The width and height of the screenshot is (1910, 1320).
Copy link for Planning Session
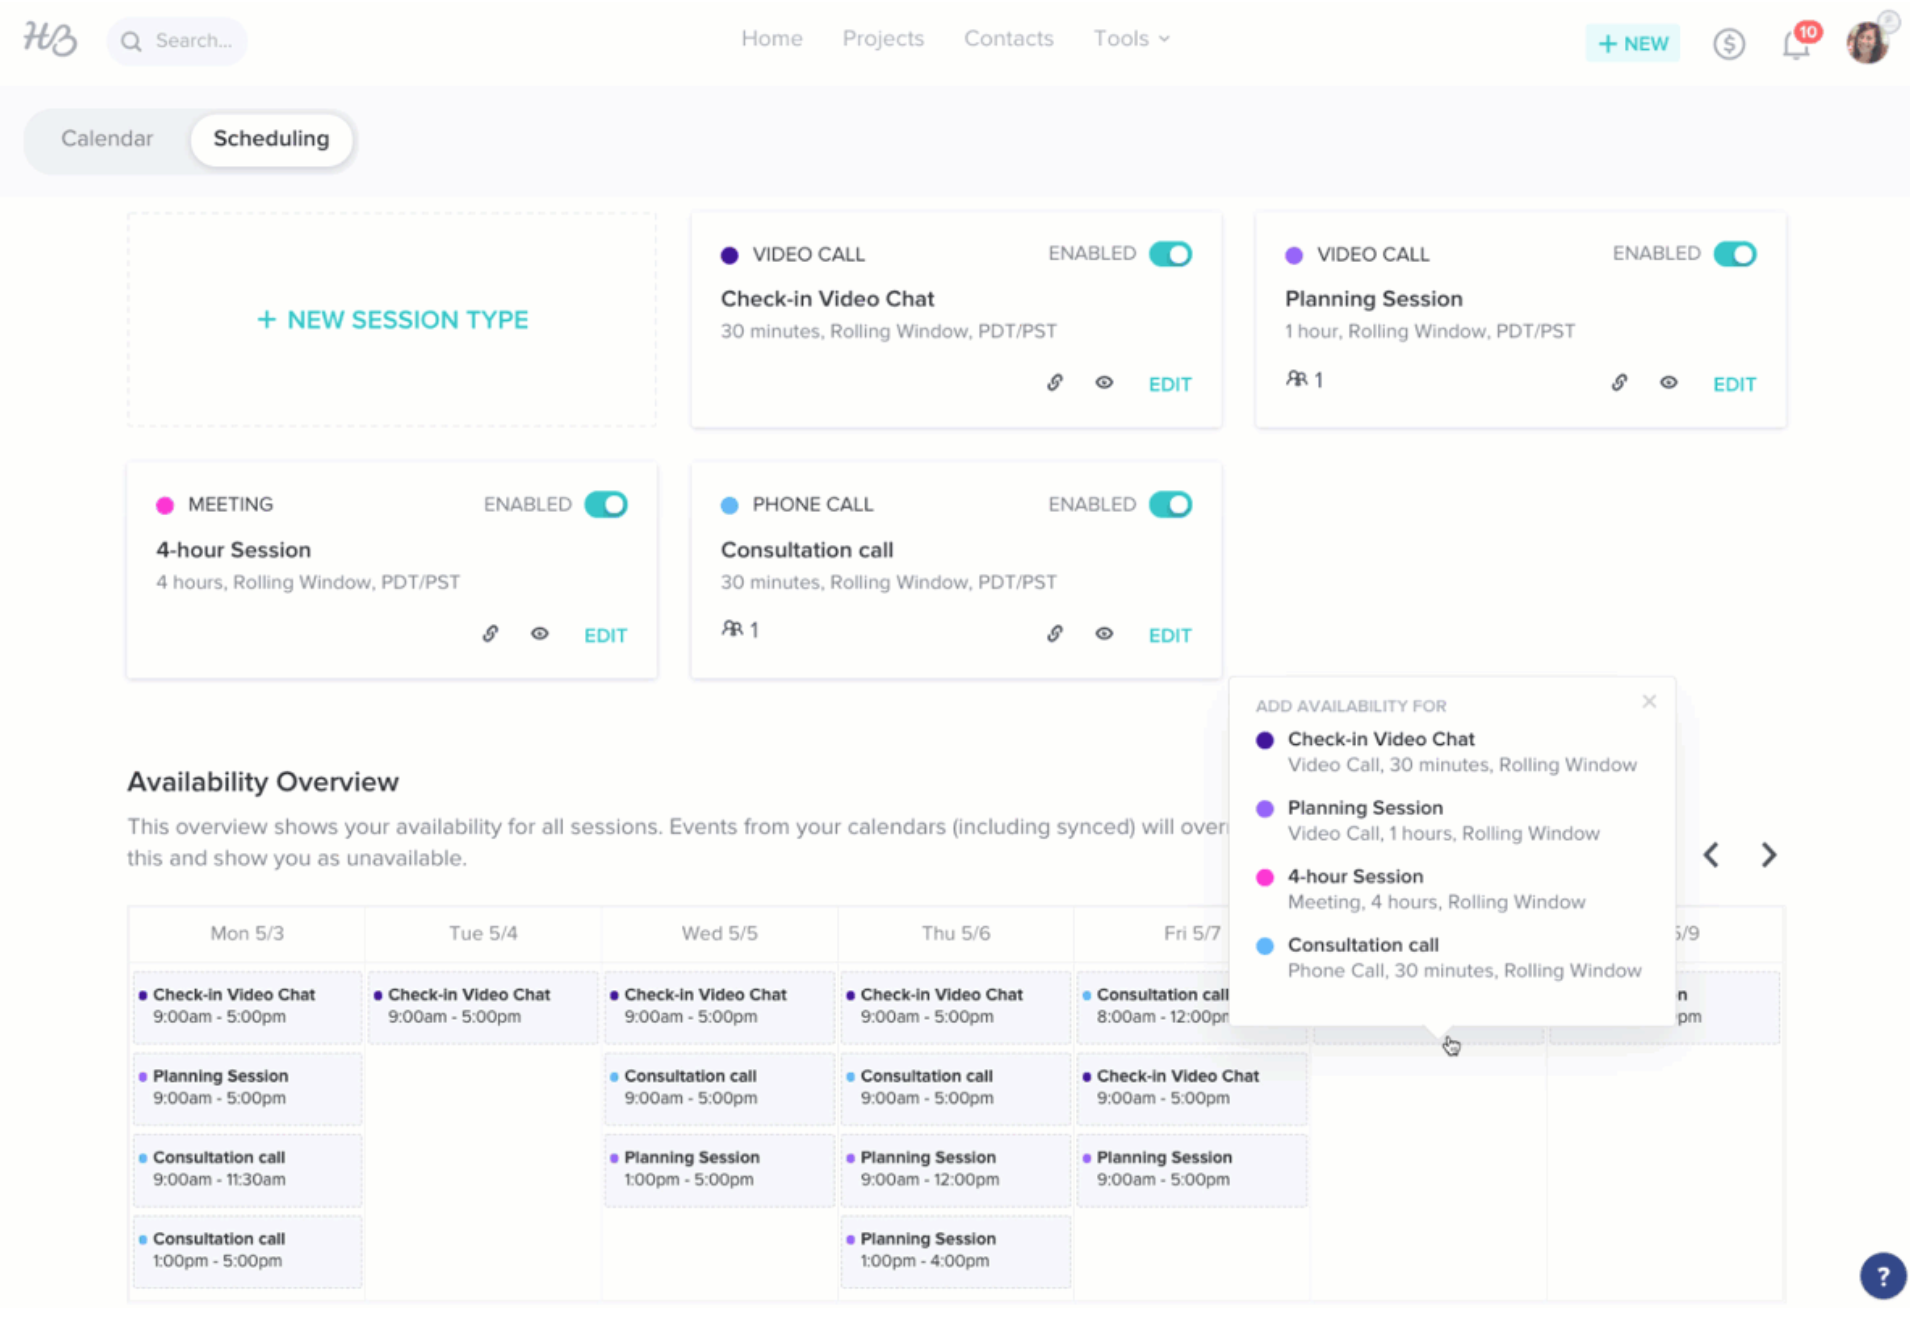(1619, 383)
